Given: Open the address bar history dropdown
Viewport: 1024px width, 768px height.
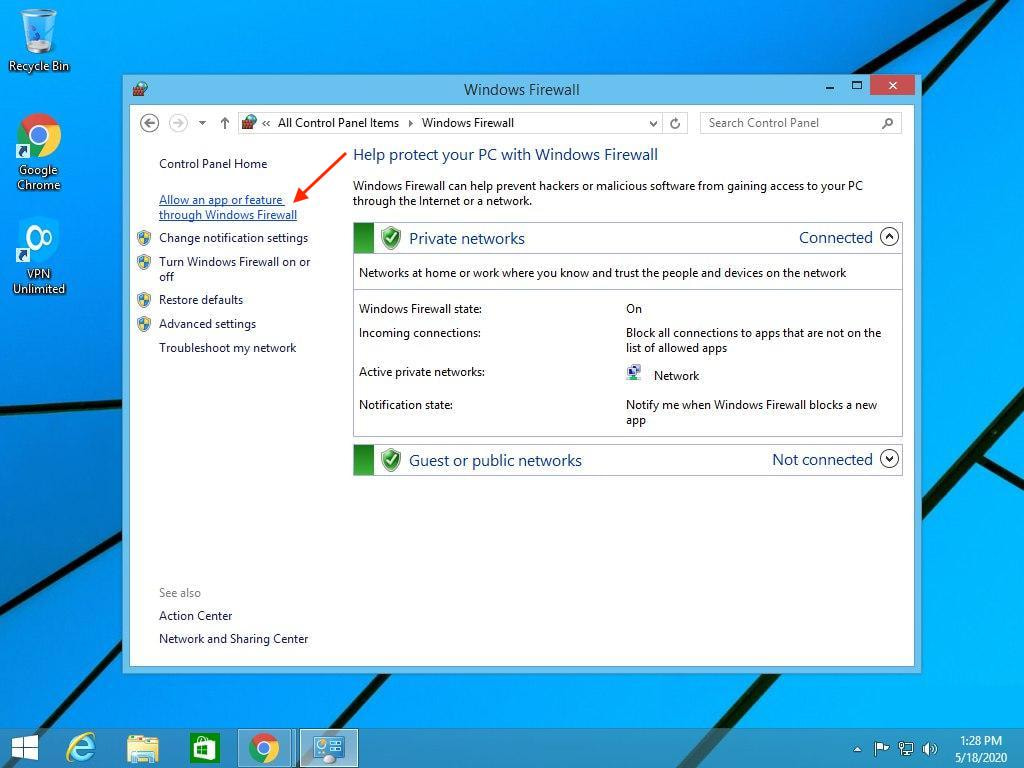Looking at the screenshot, I should [653, 123].
